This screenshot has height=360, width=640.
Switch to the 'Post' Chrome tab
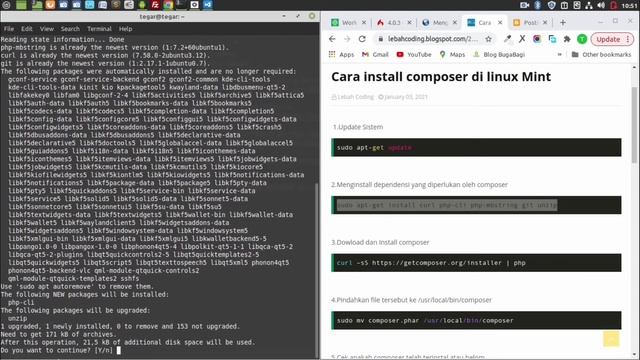point(529,22)
